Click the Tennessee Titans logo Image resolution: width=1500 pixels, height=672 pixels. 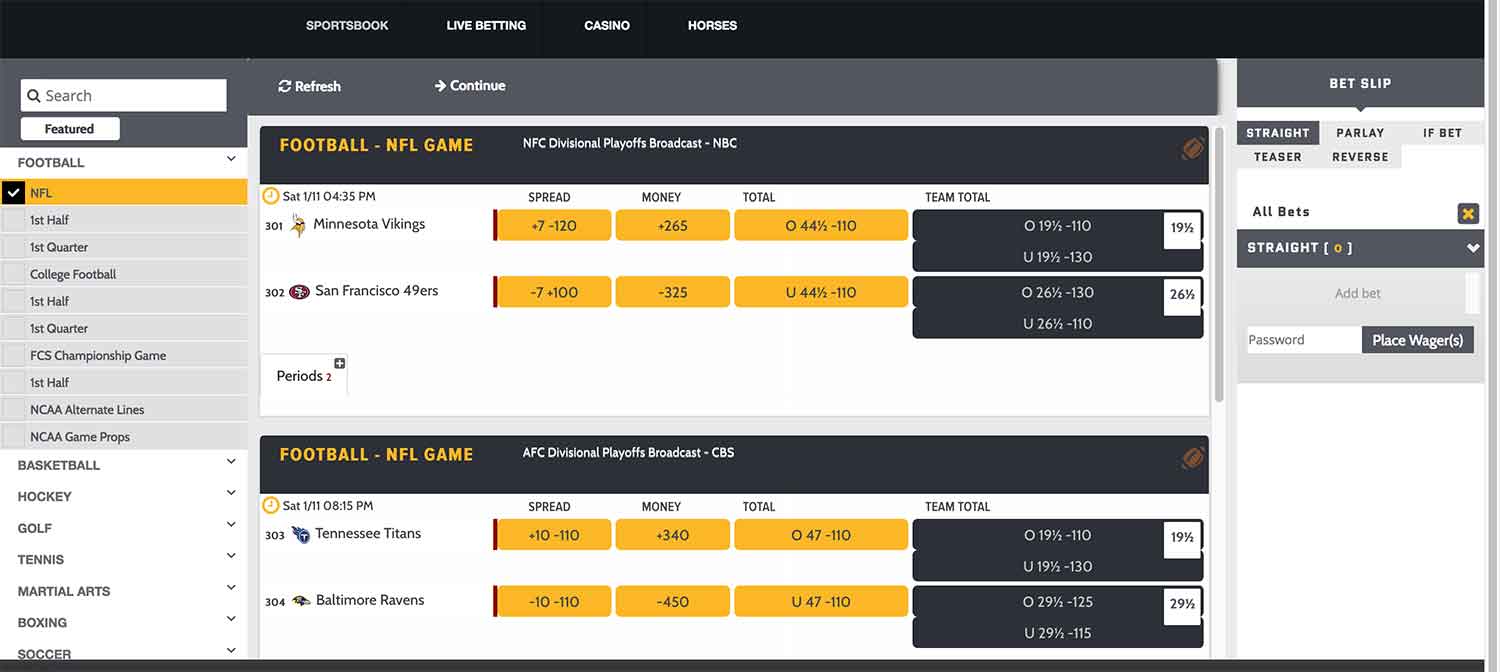click(x=300, y=534)
